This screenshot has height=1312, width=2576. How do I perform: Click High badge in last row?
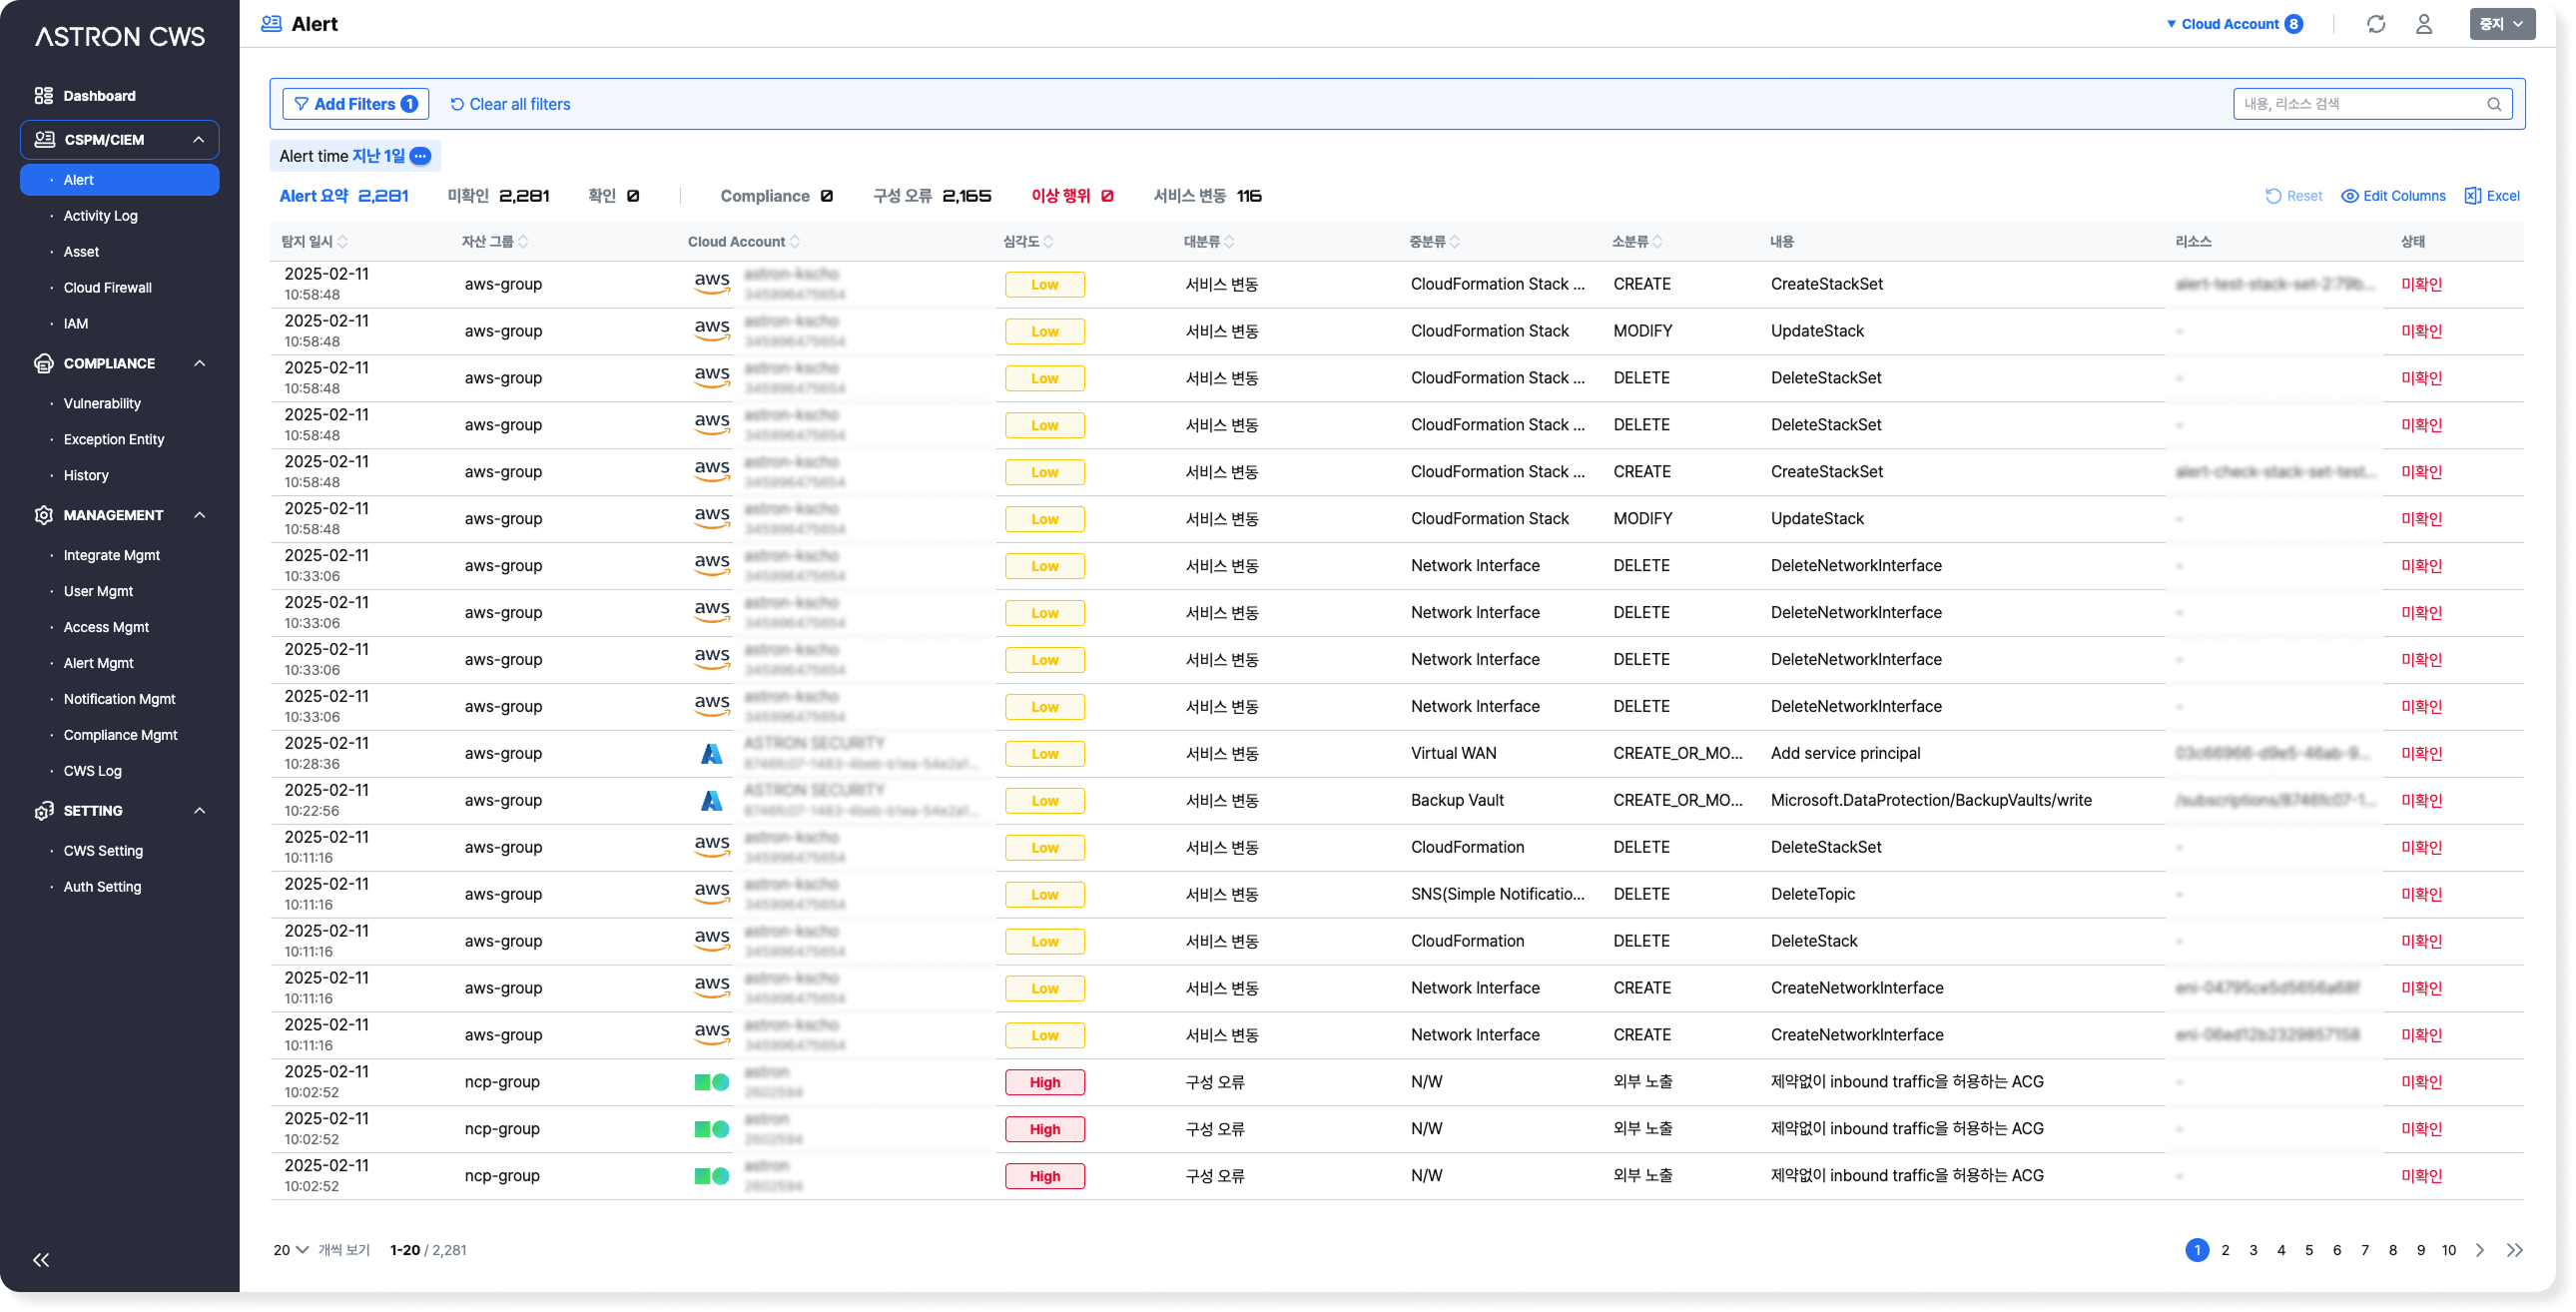[1044, 1176]
